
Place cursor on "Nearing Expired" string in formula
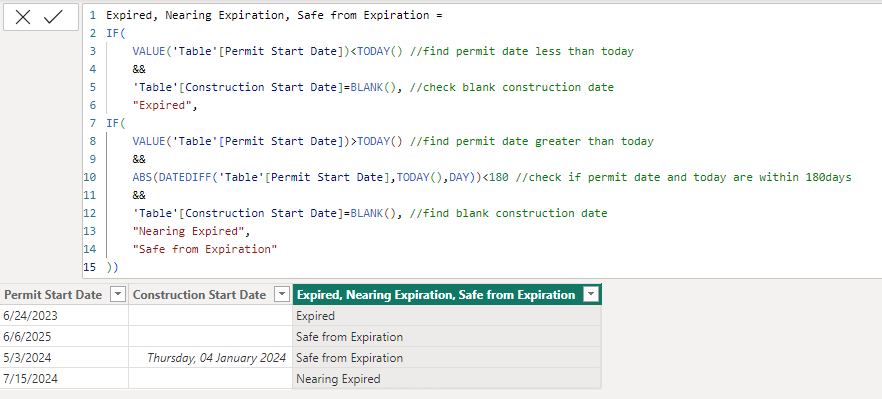coord(188,231)
